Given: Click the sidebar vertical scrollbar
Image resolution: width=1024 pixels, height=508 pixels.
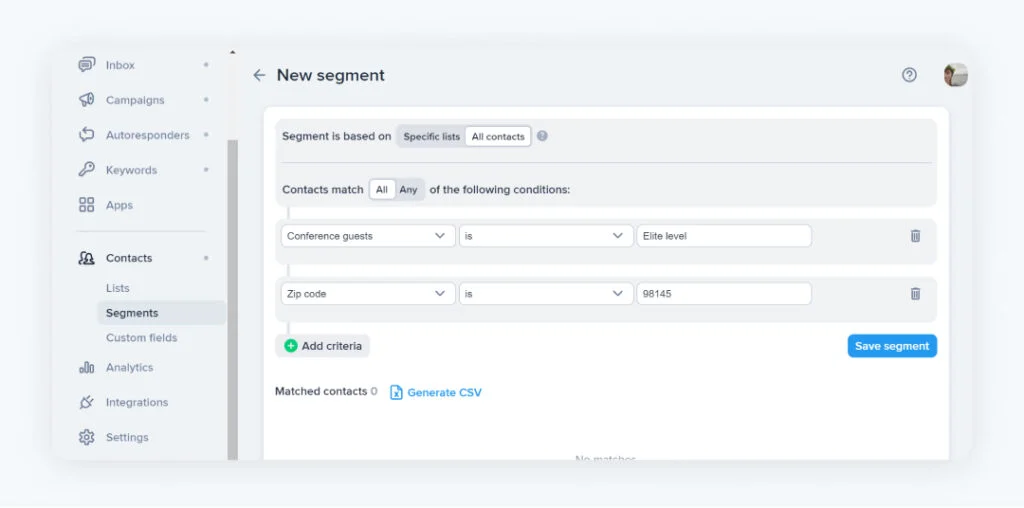Looking at the screenshot, I should (233, 300).
